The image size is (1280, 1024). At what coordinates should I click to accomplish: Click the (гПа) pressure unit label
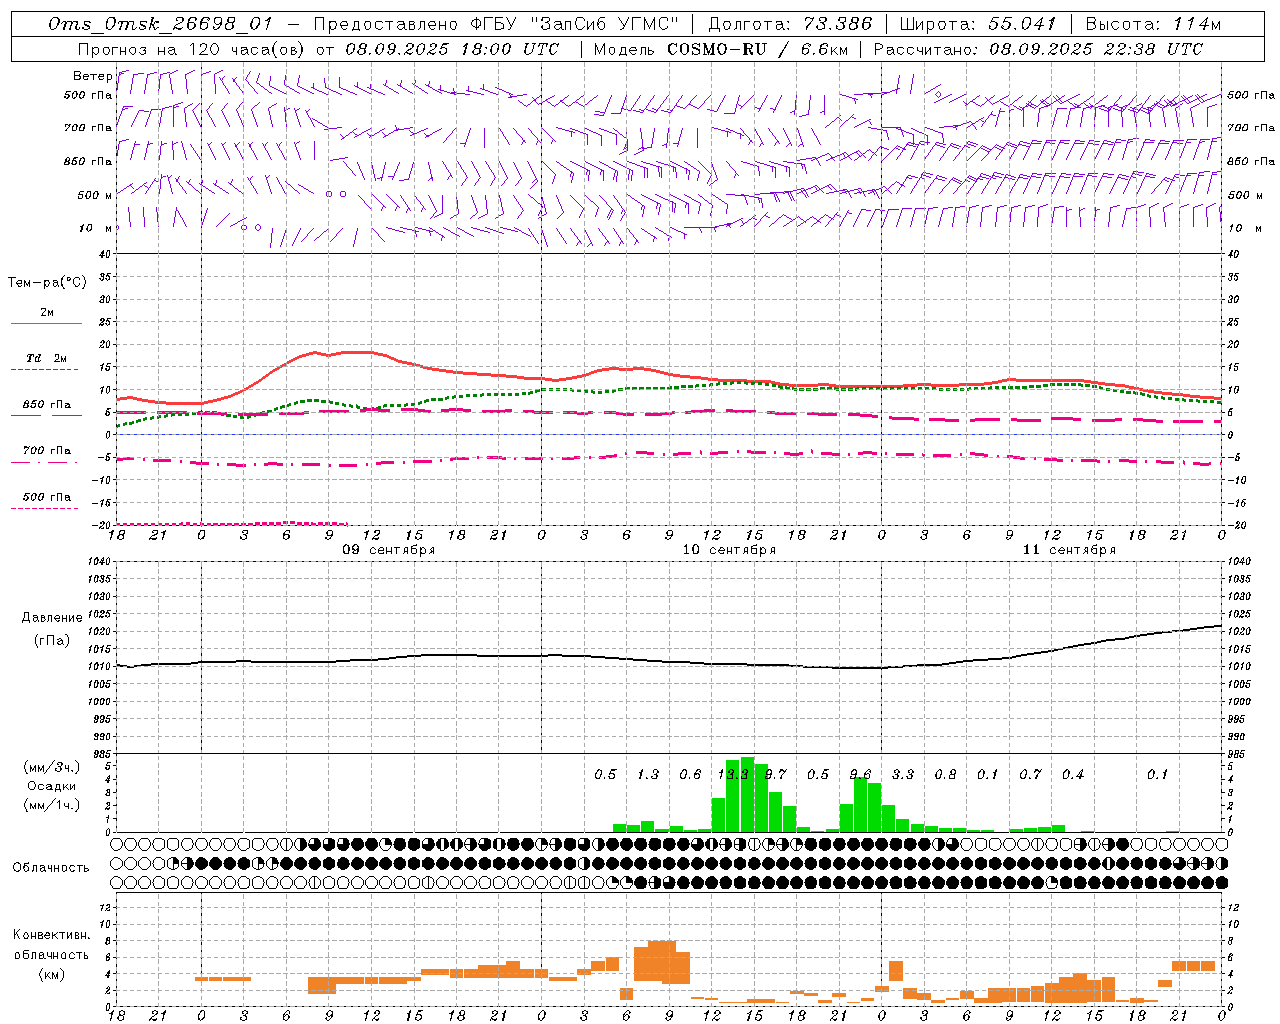(52, 640)
